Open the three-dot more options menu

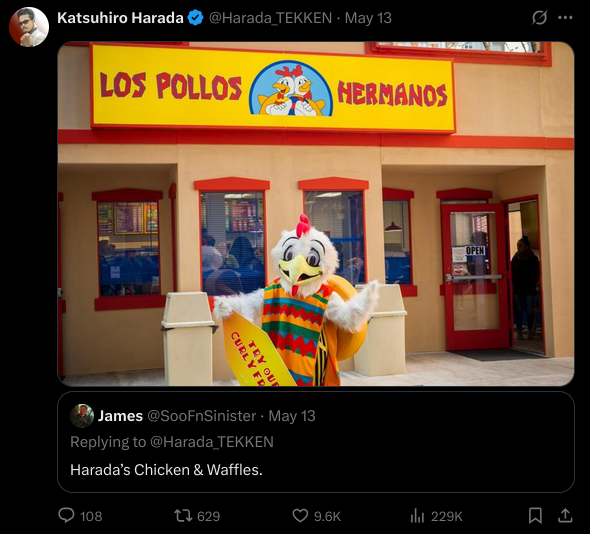pos(565,18)
